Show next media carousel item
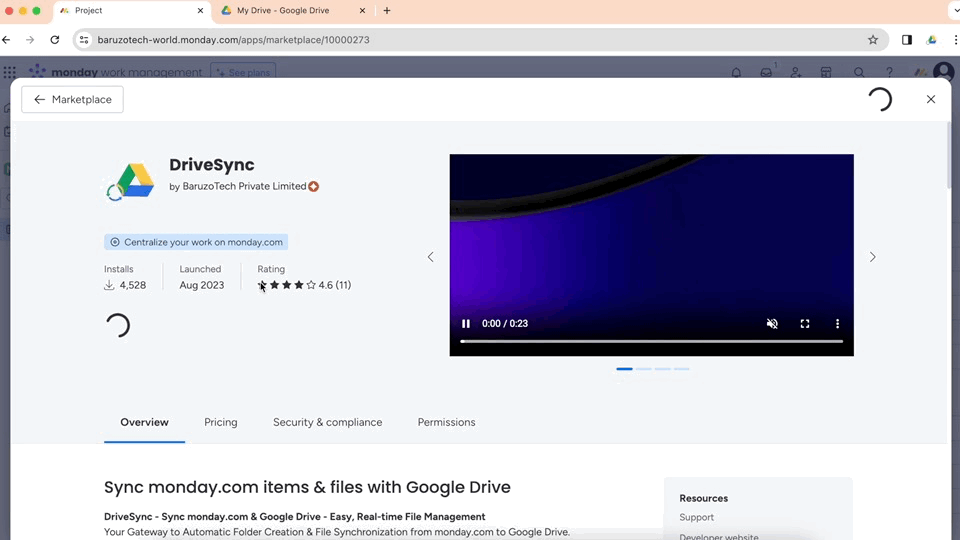960x540 pixels. [872, 257]
